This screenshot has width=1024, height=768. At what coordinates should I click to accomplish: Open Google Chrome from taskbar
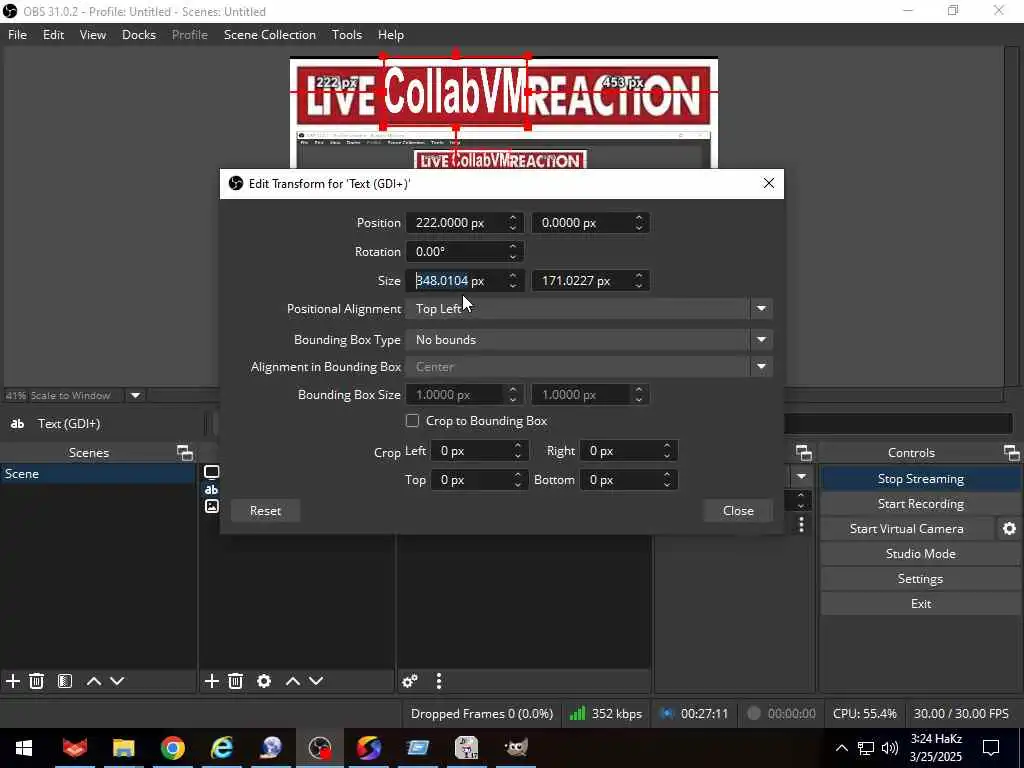(172, 748)
